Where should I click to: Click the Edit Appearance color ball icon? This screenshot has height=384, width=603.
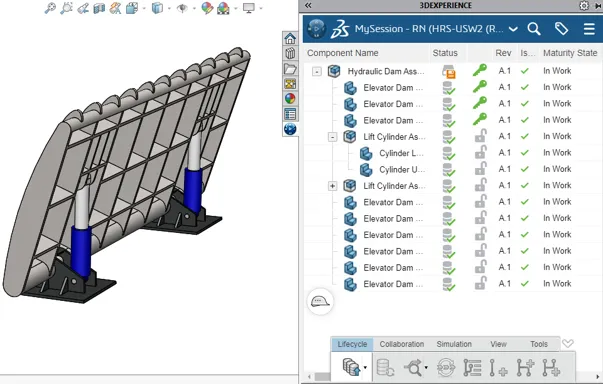pyautogui.click(x=207, y=8)
